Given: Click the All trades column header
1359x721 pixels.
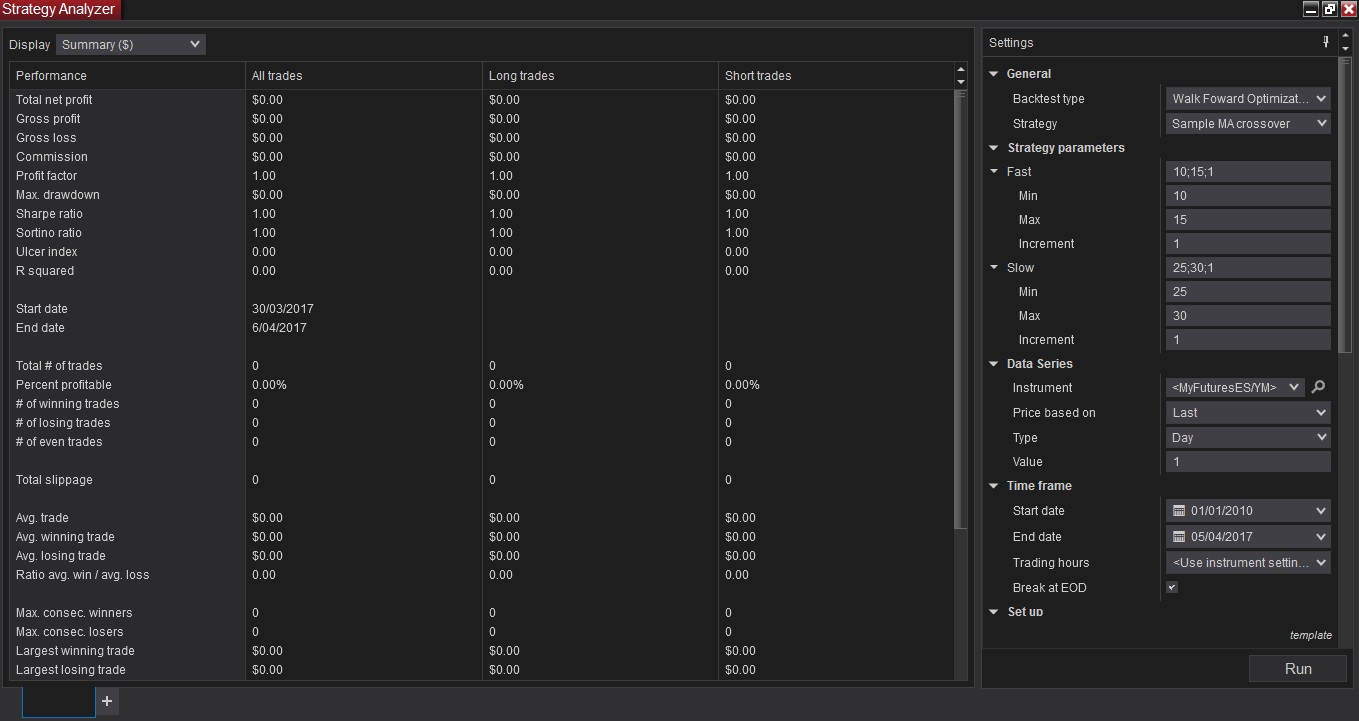Looking at the screenshot, I should [x=364, y=76].
